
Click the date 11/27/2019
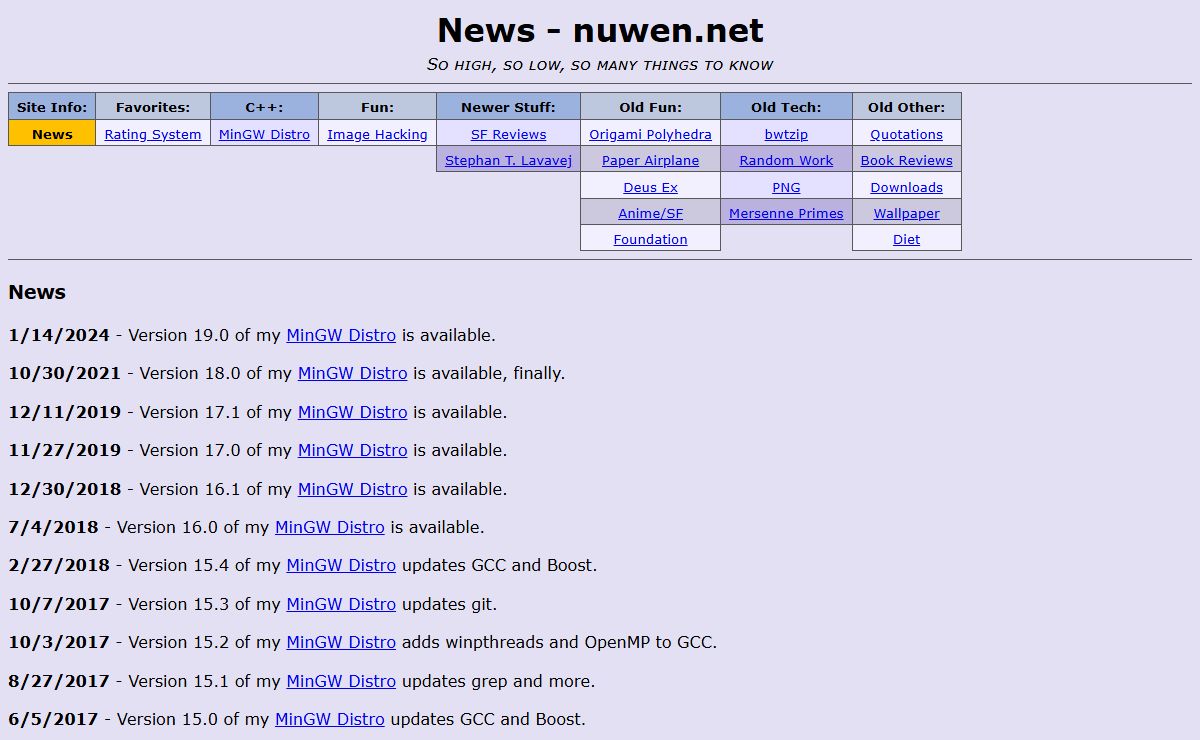(x=64, y=450)
